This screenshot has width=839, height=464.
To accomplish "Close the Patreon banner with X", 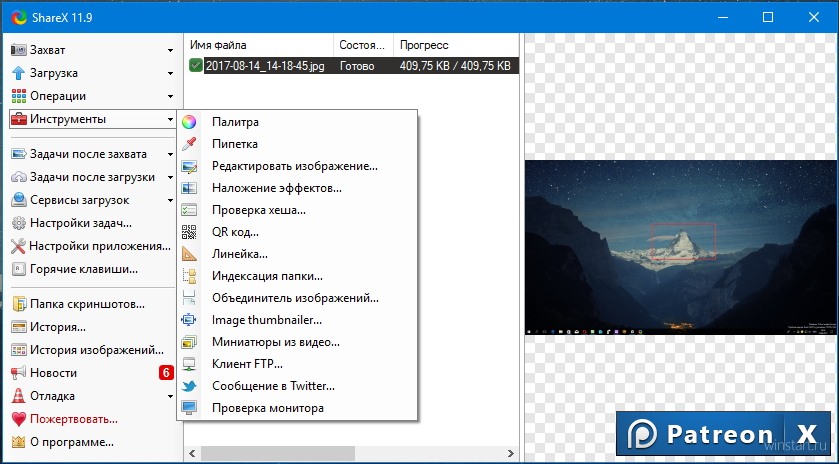I will [807, 434].
